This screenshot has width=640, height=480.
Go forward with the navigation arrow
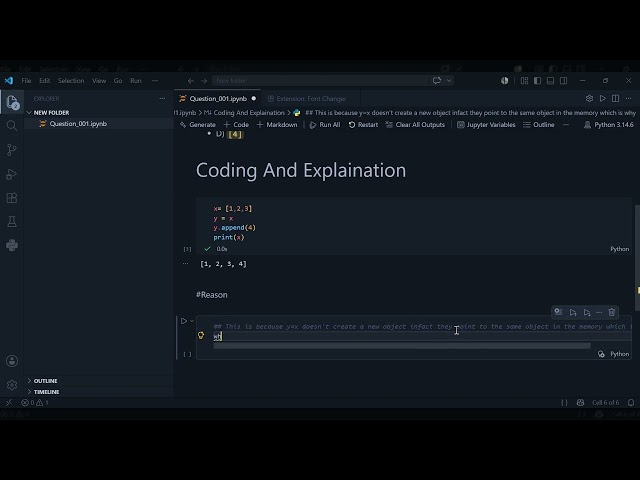[x=204, y=81]
